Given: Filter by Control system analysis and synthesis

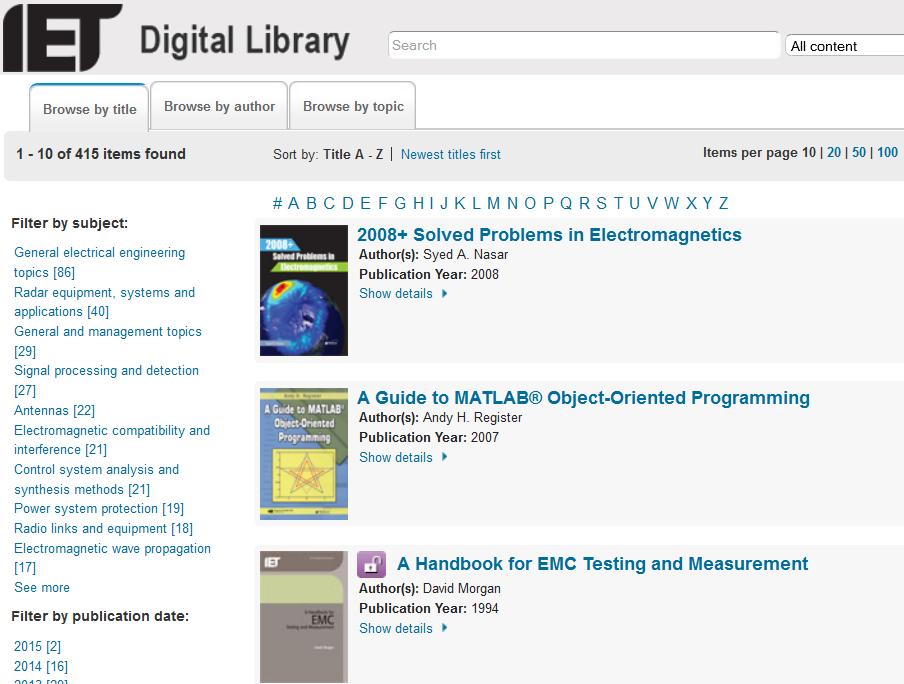Looking at the screenshot, I should pyautogui.click(x=96, y=479).
